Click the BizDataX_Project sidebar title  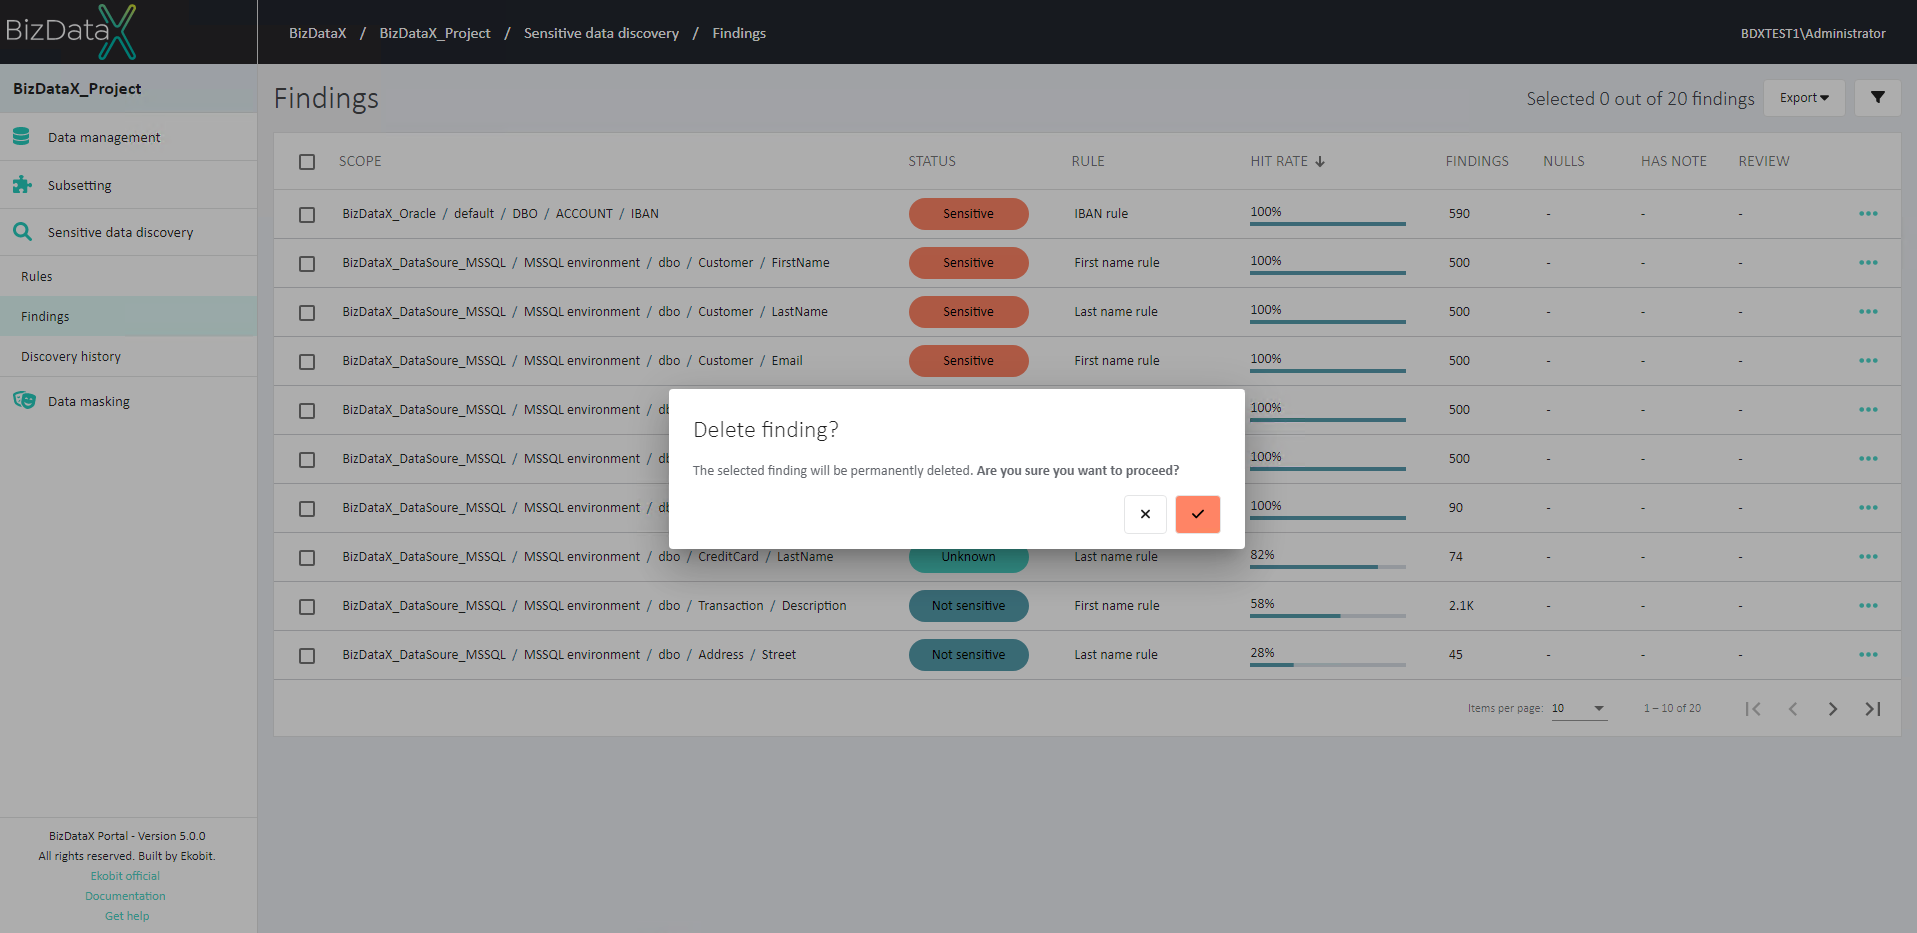click(77, 88)
